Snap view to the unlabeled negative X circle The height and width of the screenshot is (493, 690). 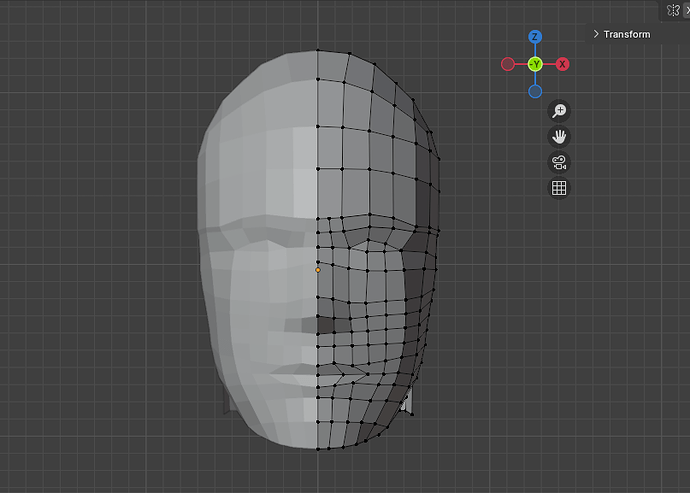(508, 64)
